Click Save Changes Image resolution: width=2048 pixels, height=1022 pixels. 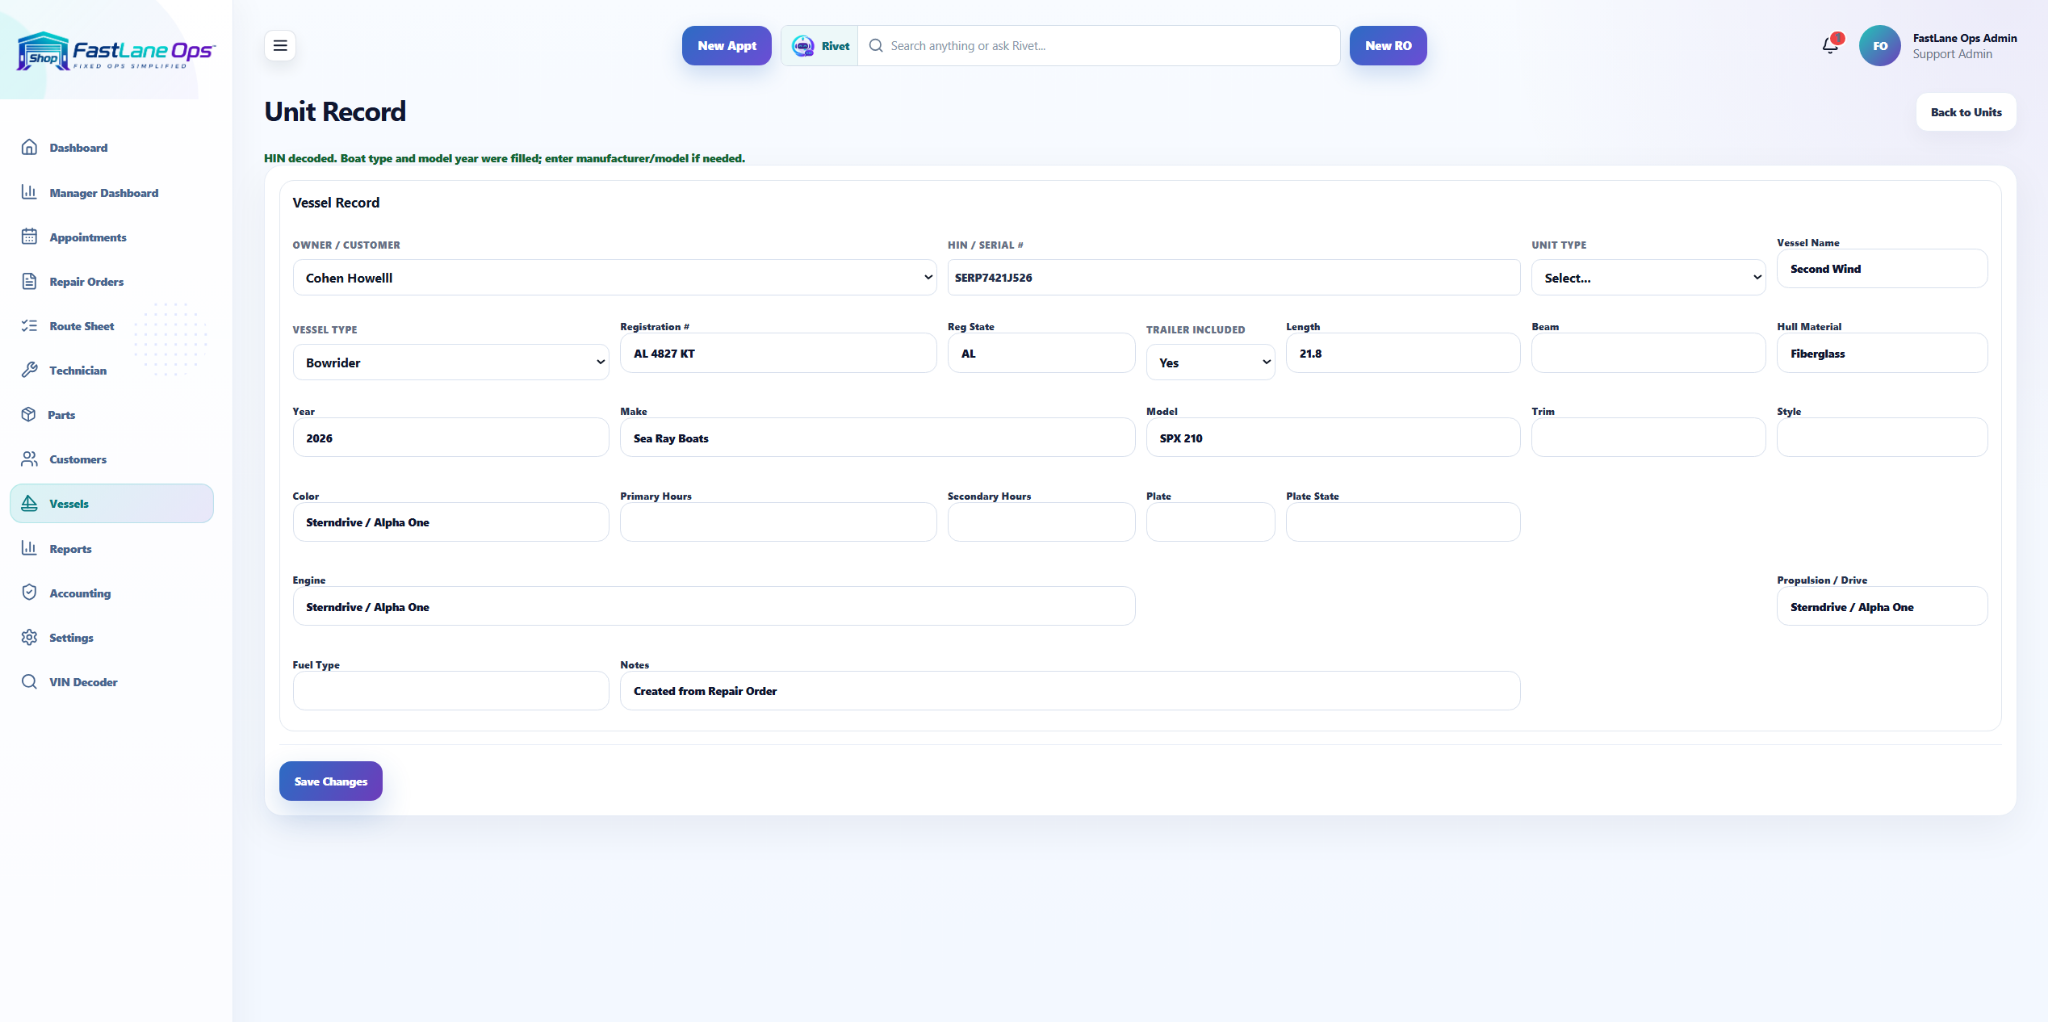point(331,781)
